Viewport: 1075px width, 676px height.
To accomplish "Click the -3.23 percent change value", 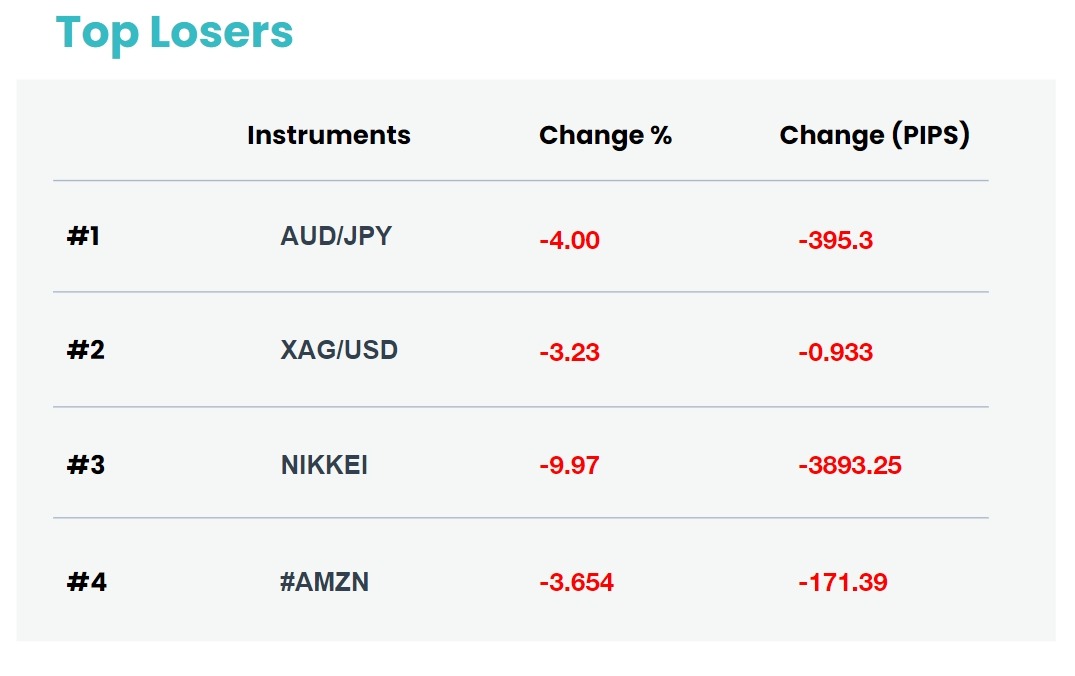I will pyautogui.click(x=570, y=352).
